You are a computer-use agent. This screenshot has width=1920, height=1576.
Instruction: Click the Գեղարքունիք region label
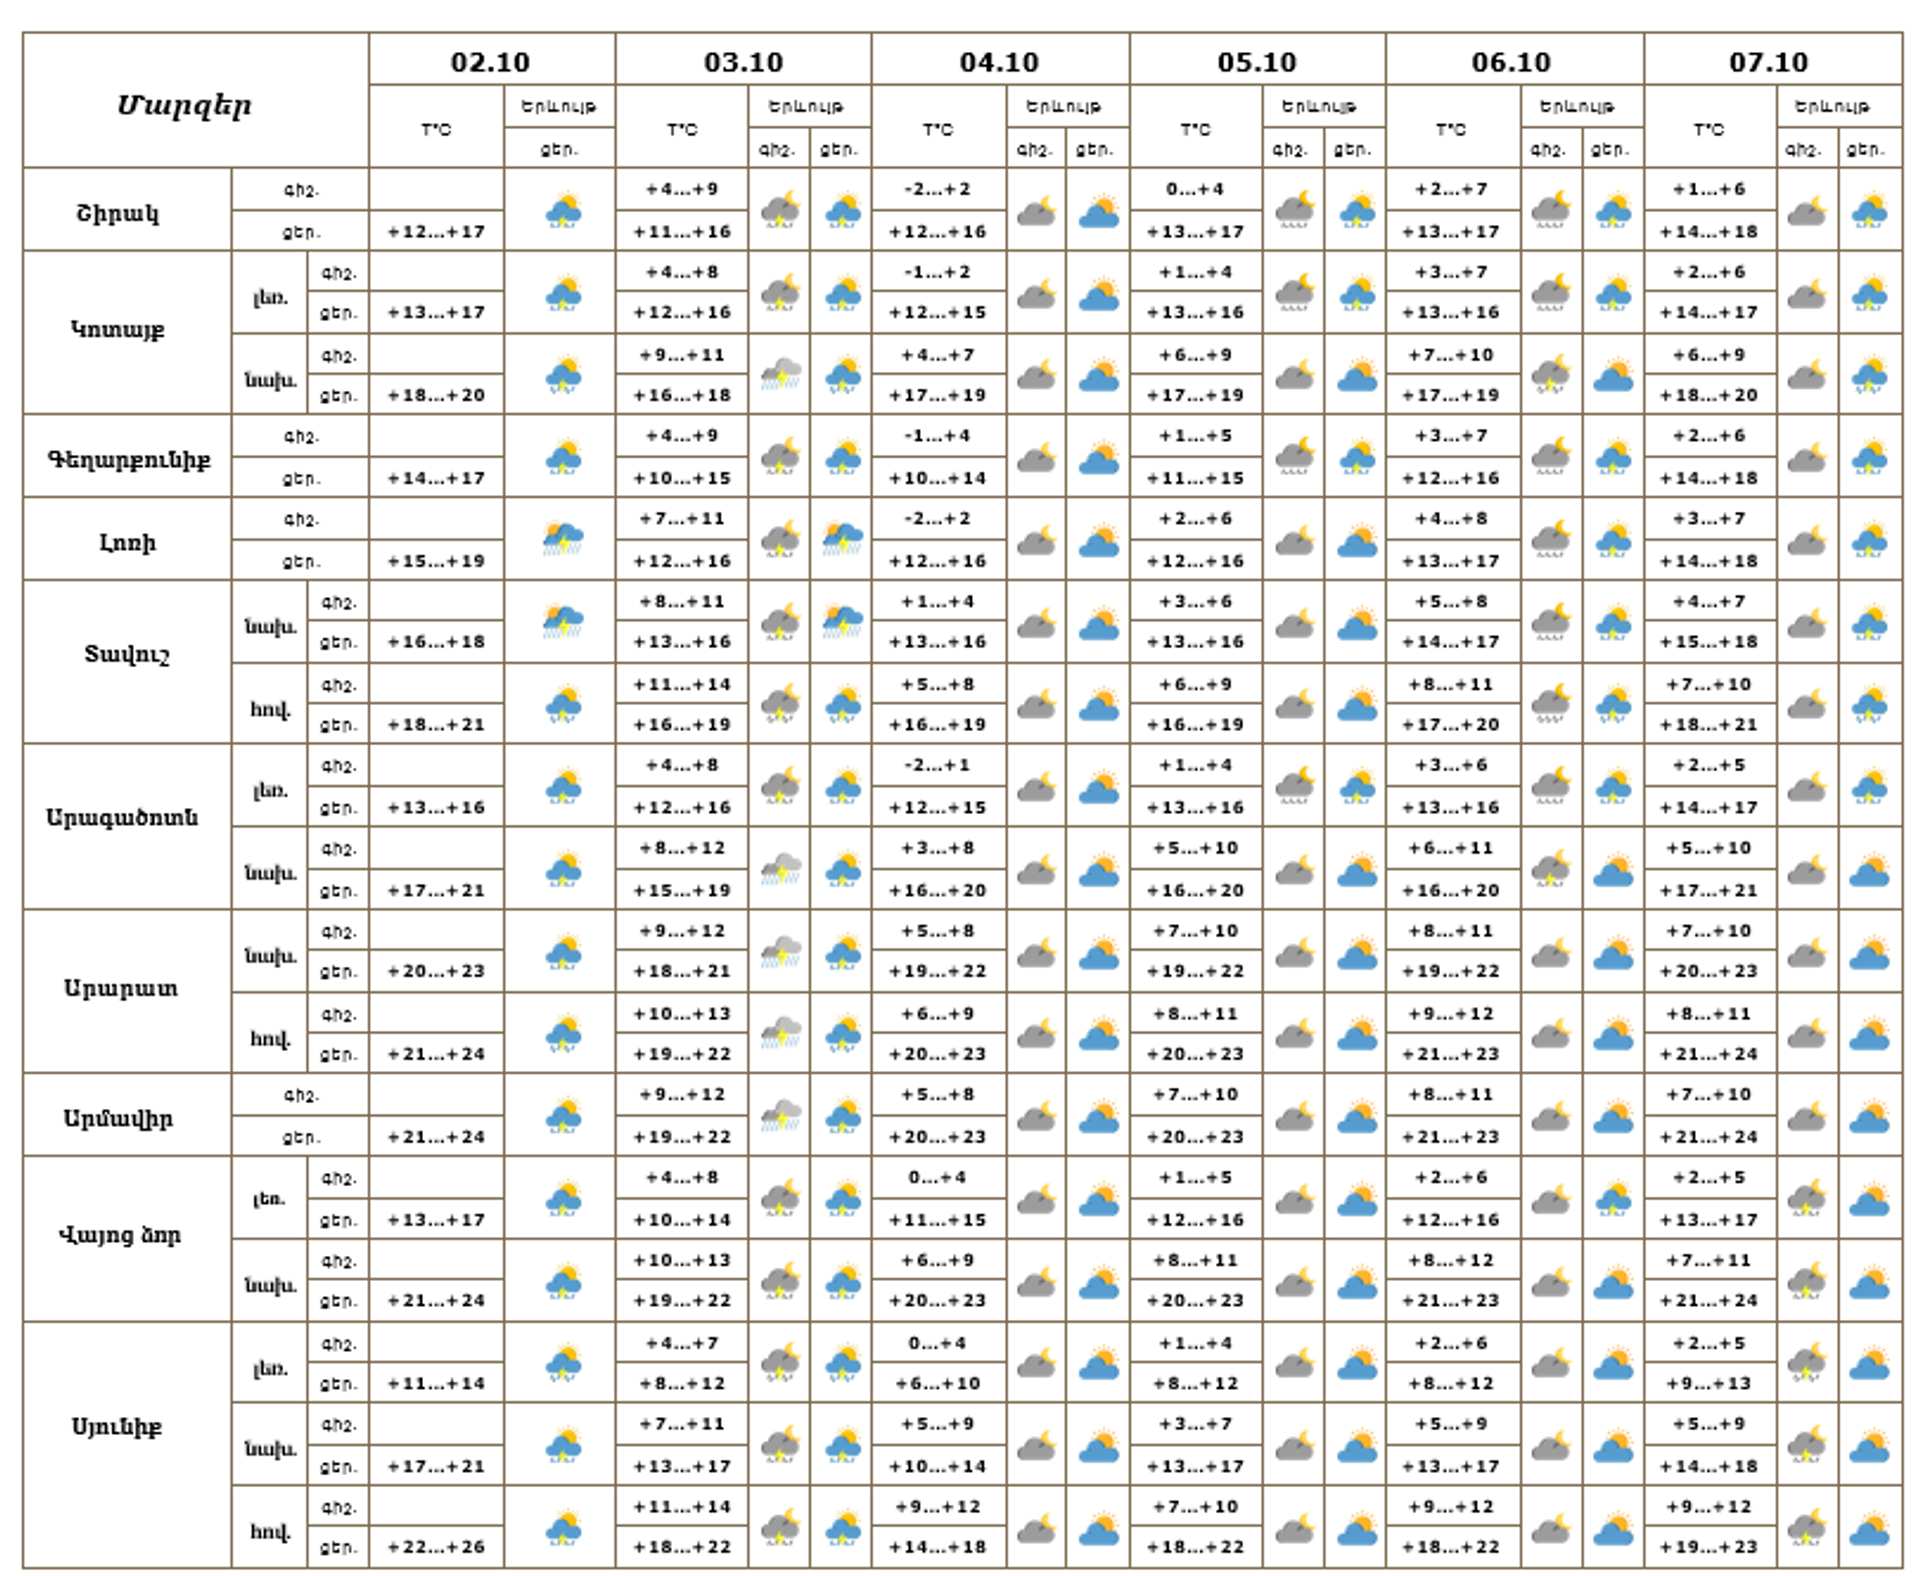[x=129, y=459]
